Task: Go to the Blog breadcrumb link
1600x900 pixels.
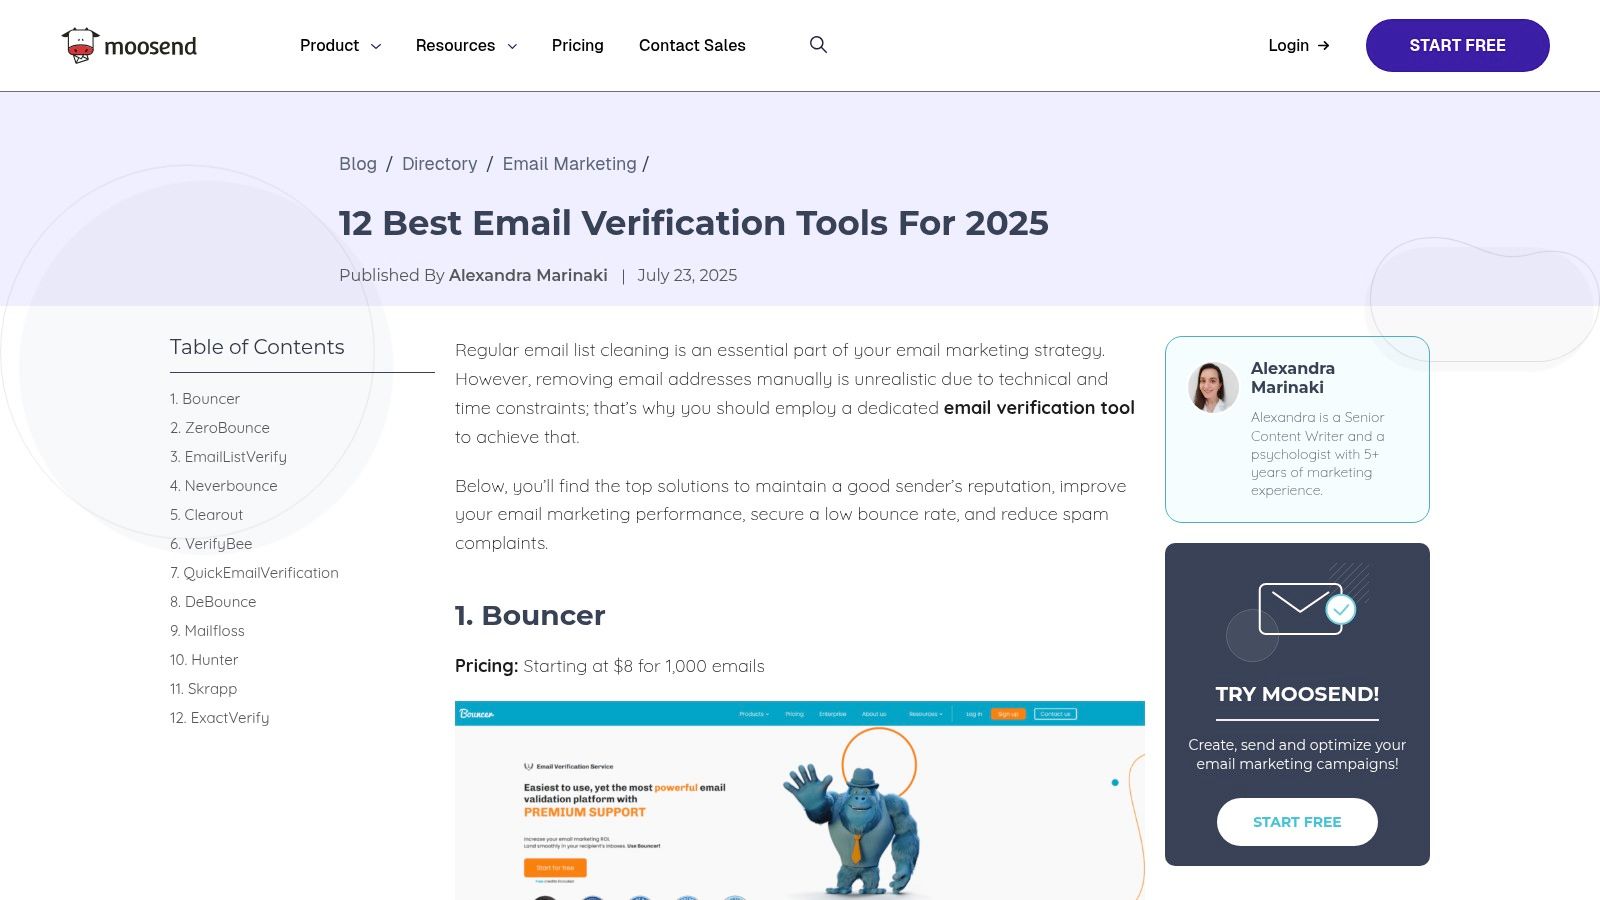Action: [x=358, y=164]
